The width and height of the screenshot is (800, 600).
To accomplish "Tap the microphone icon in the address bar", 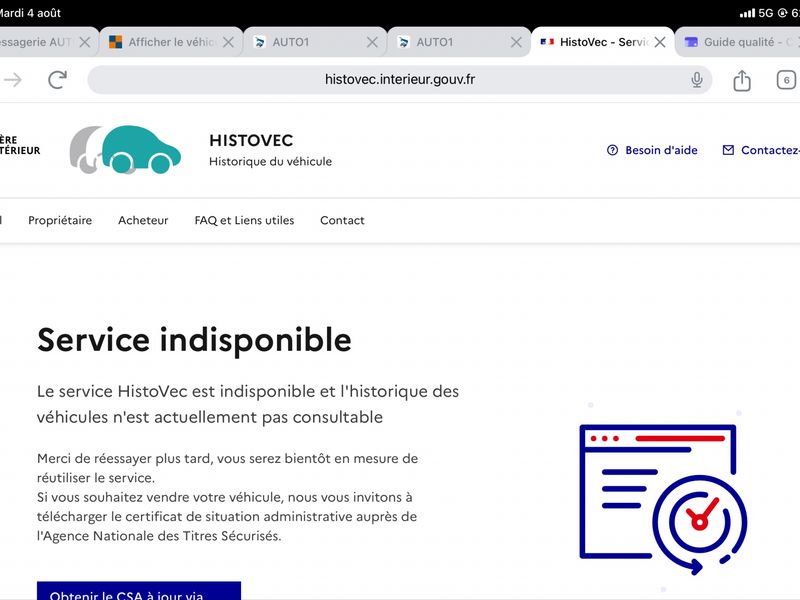I will pos(696,80).
